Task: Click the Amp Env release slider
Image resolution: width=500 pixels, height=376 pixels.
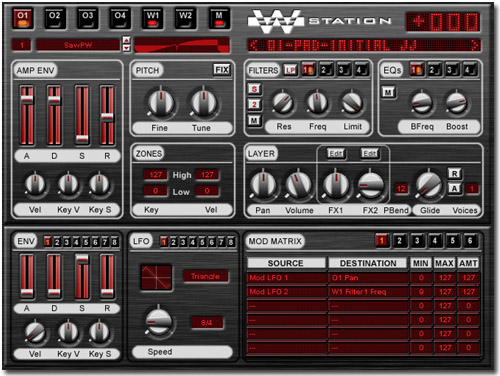Action: pyautogui.click(x=107, y=115)
